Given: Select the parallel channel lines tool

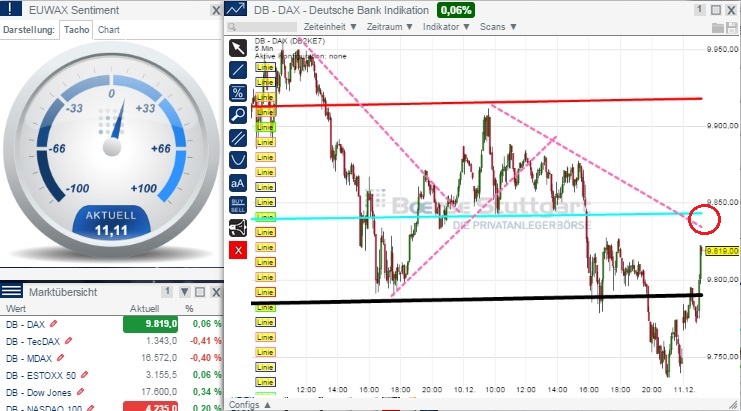Looking at the screenshot, I should coord(238,138).
